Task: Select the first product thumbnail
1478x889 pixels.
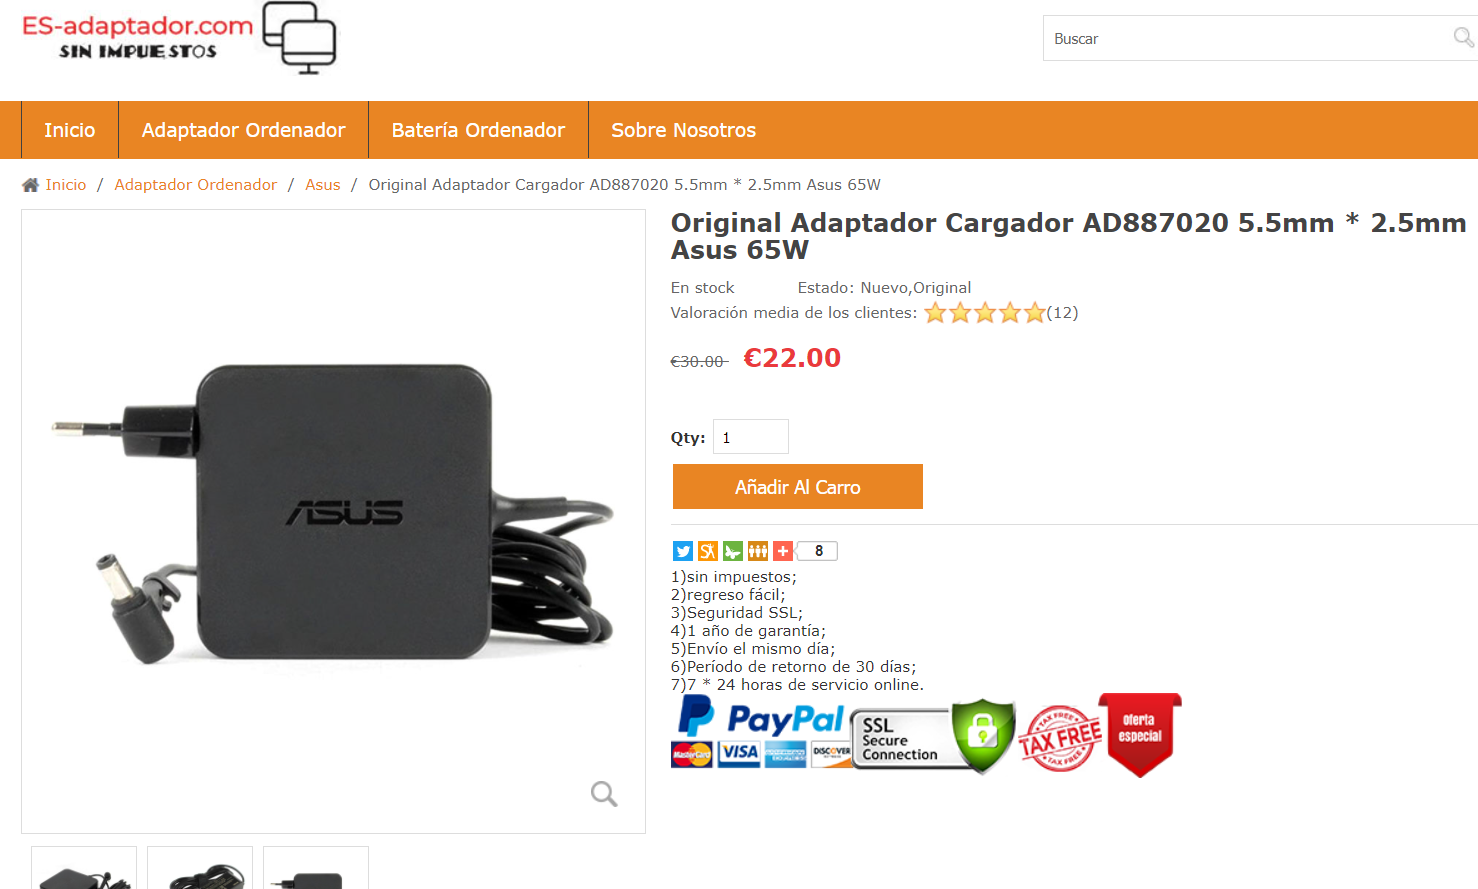Action: click(84, 868)
